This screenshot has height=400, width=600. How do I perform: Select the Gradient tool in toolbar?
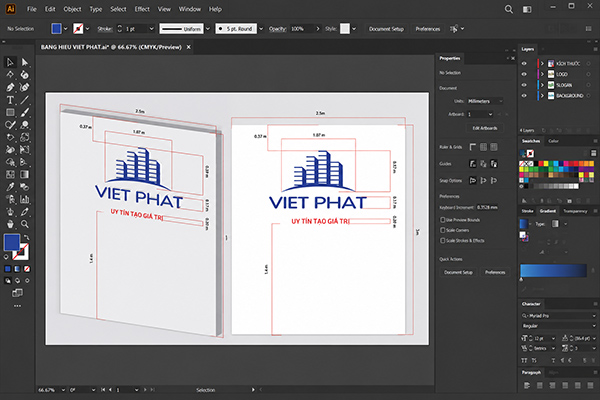pos(24,175)
